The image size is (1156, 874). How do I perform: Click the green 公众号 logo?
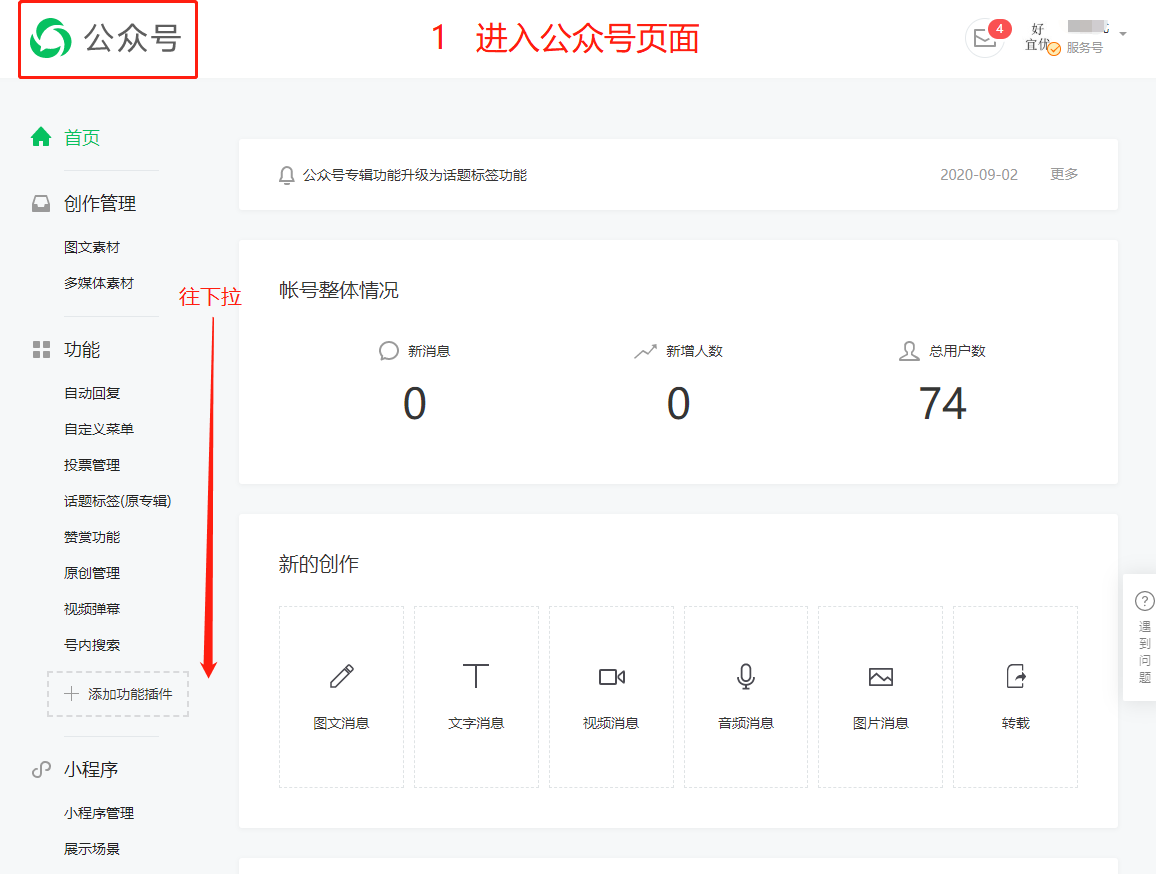tap(50, 39)
